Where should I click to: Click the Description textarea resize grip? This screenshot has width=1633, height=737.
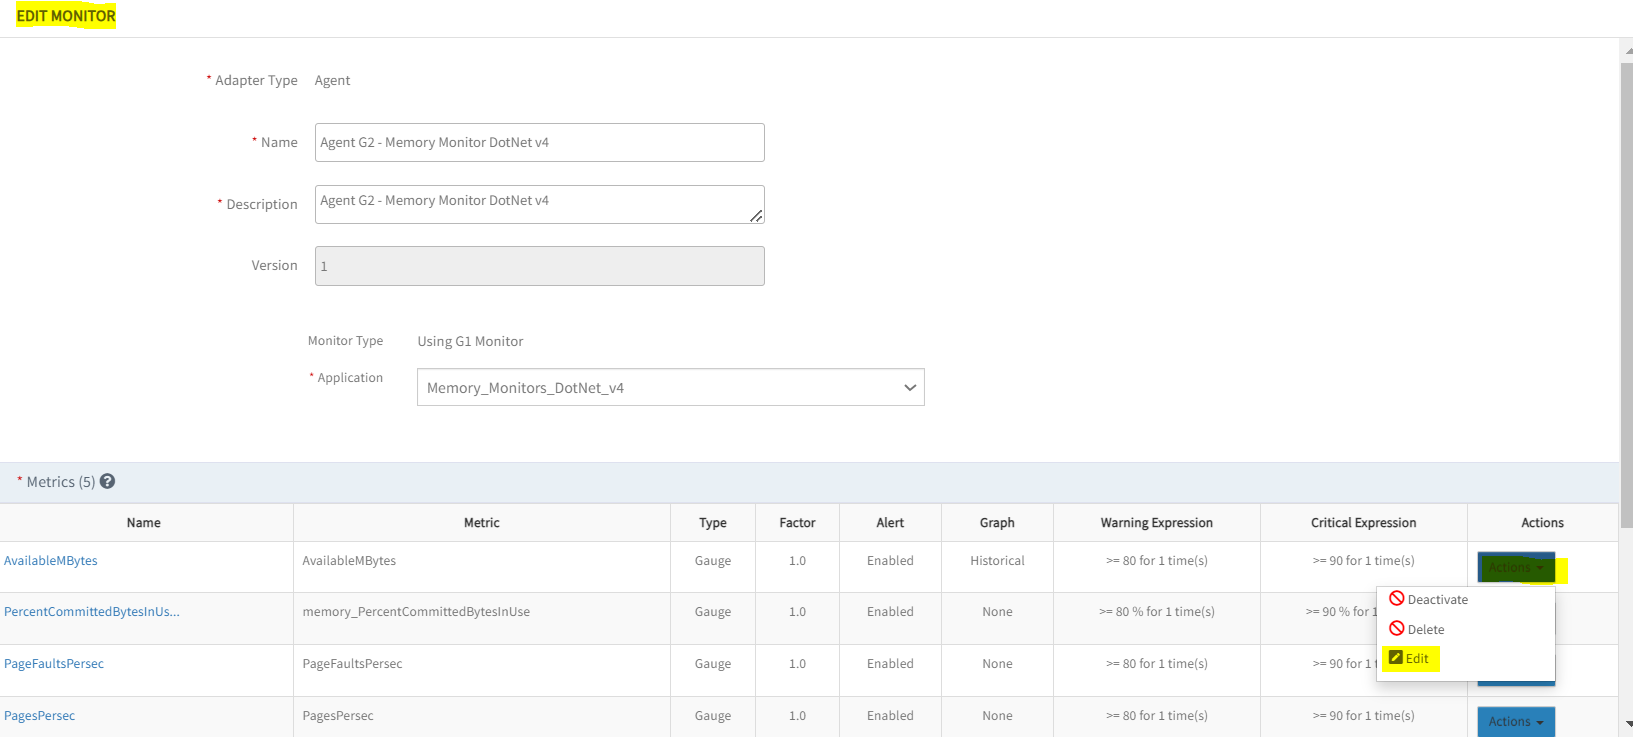click(756, 215)
